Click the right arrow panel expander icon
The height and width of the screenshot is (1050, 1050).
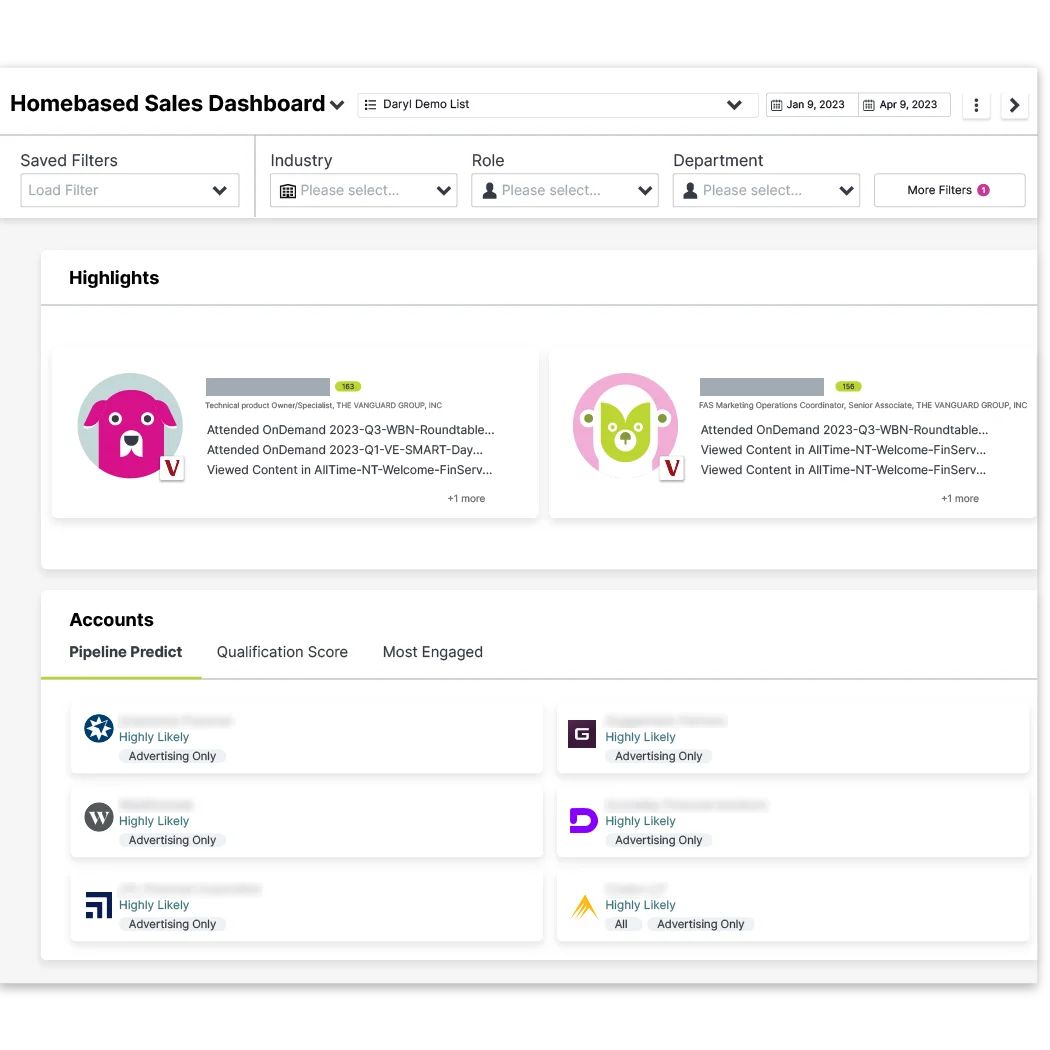tap(1015, 105)
